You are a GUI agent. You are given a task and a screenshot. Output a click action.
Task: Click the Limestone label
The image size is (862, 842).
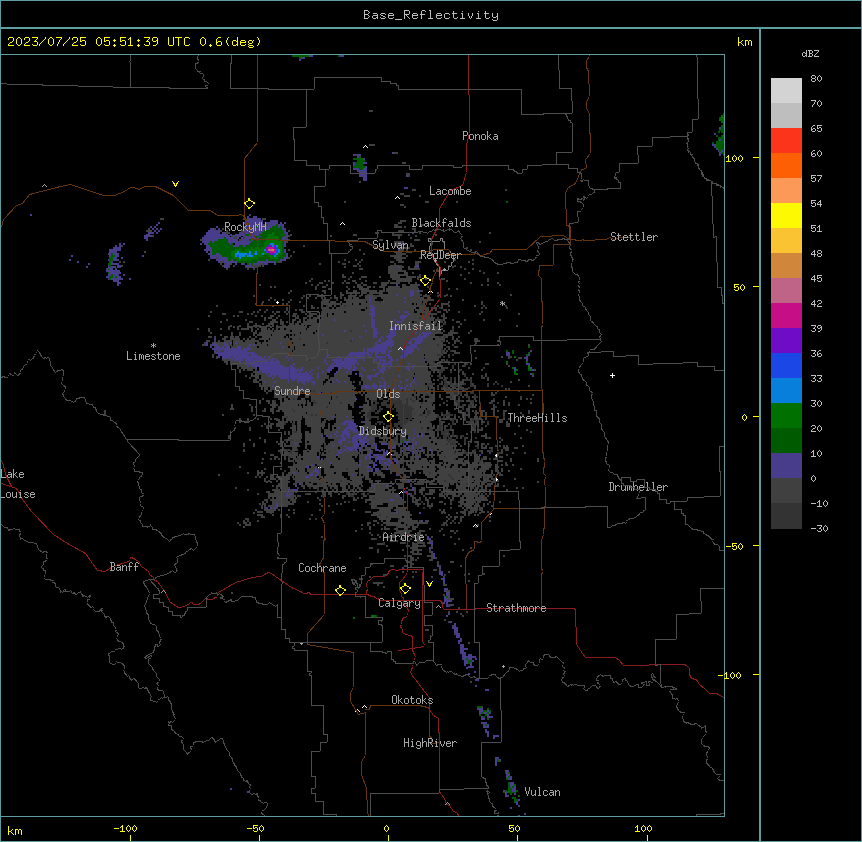pyautogui.click(x=153, y=356)
